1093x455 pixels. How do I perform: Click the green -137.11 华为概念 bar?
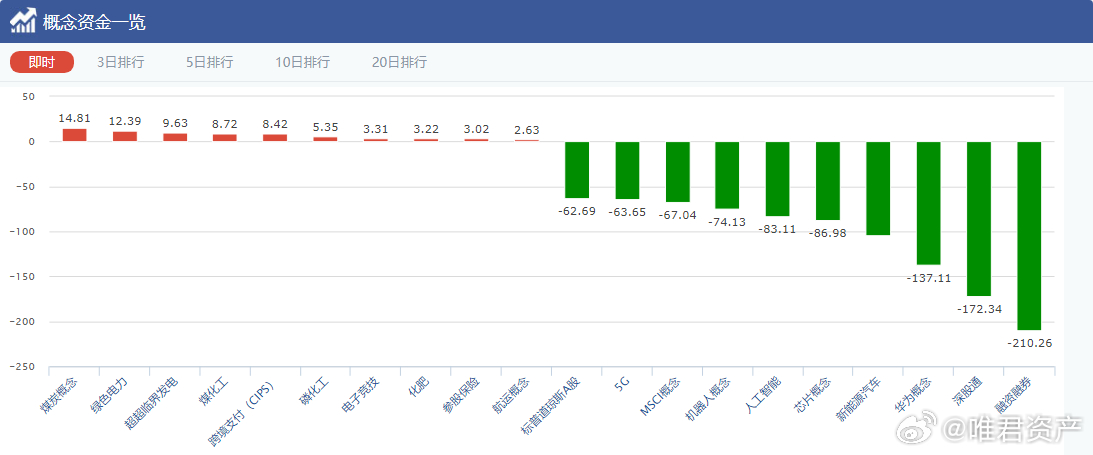(x=929, y=203)
